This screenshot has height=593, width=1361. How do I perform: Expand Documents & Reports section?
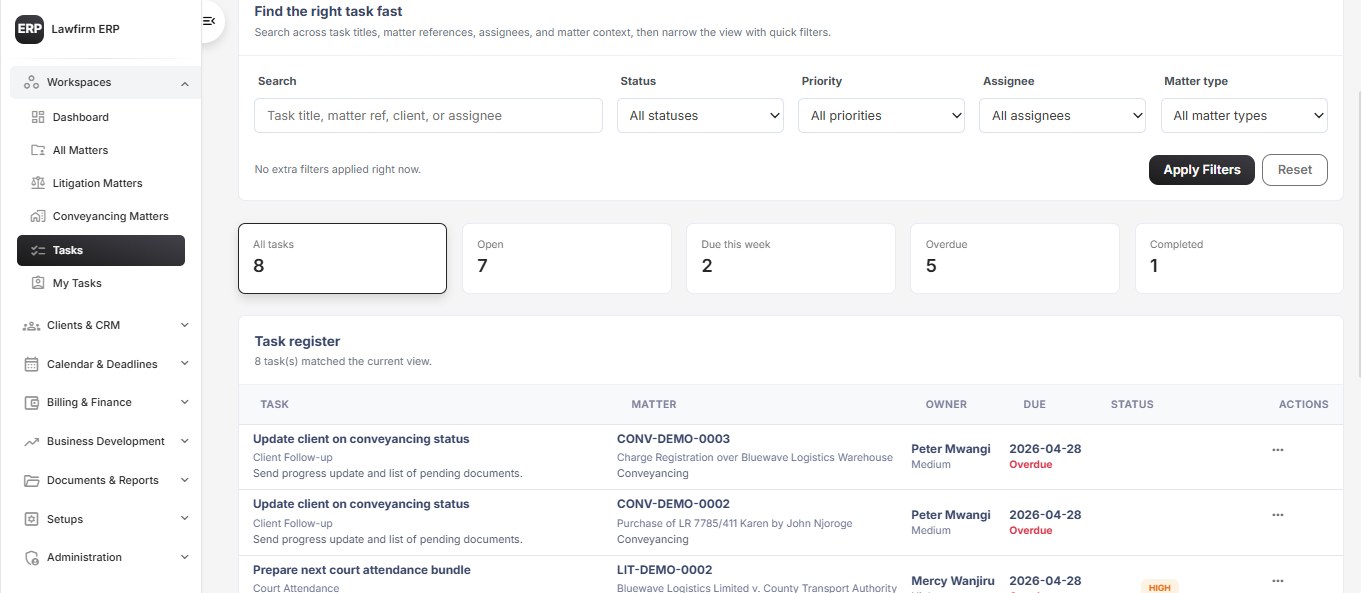pos(184,480)
